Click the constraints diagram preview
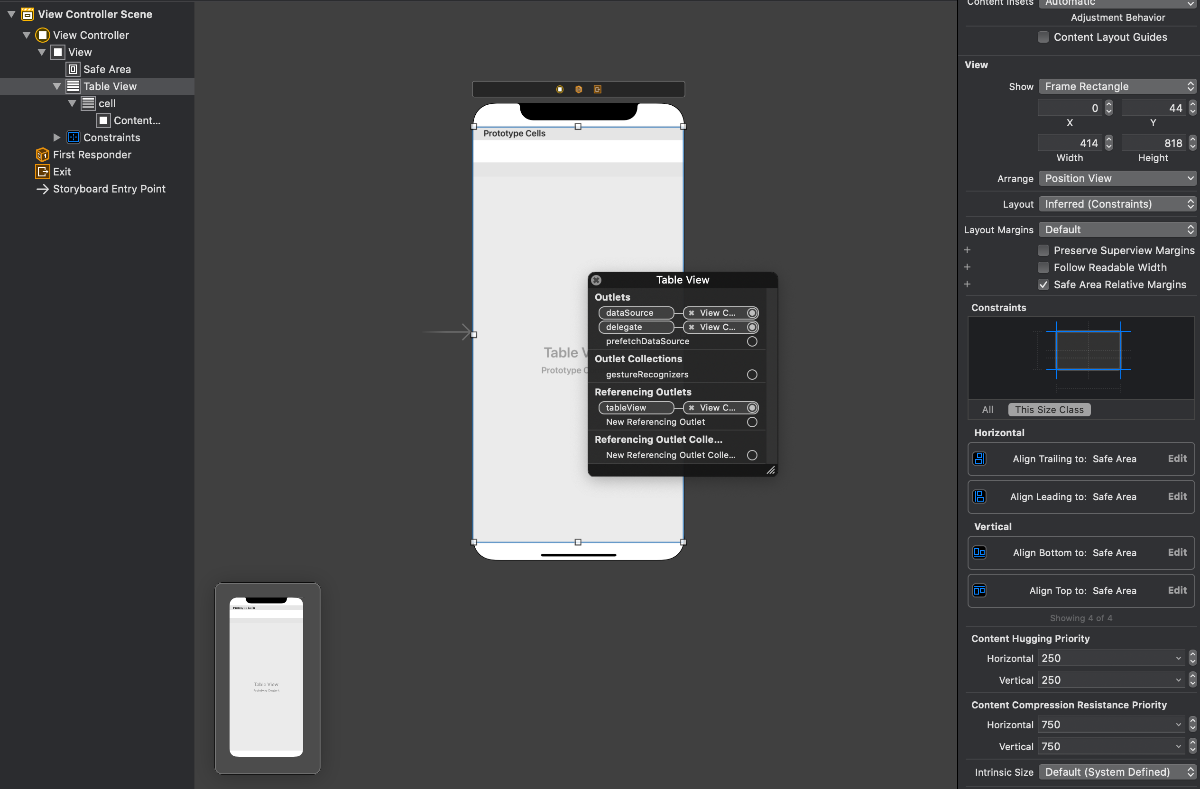1200x789 pixels. pyautogui.click(x=1081, y=359)
